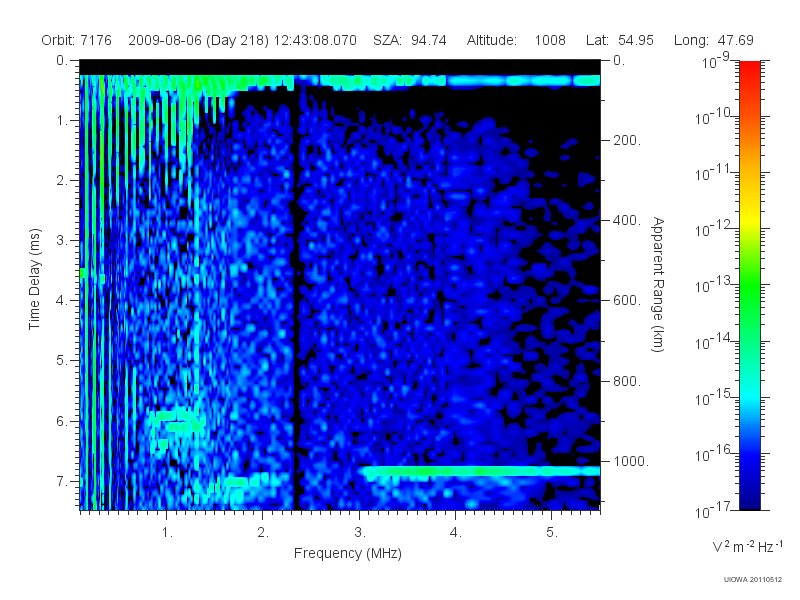The width and height of the screenshot is (800, 600).
Task: Click the 1000. apparent range tick label
Action: [x=631, y=462]
